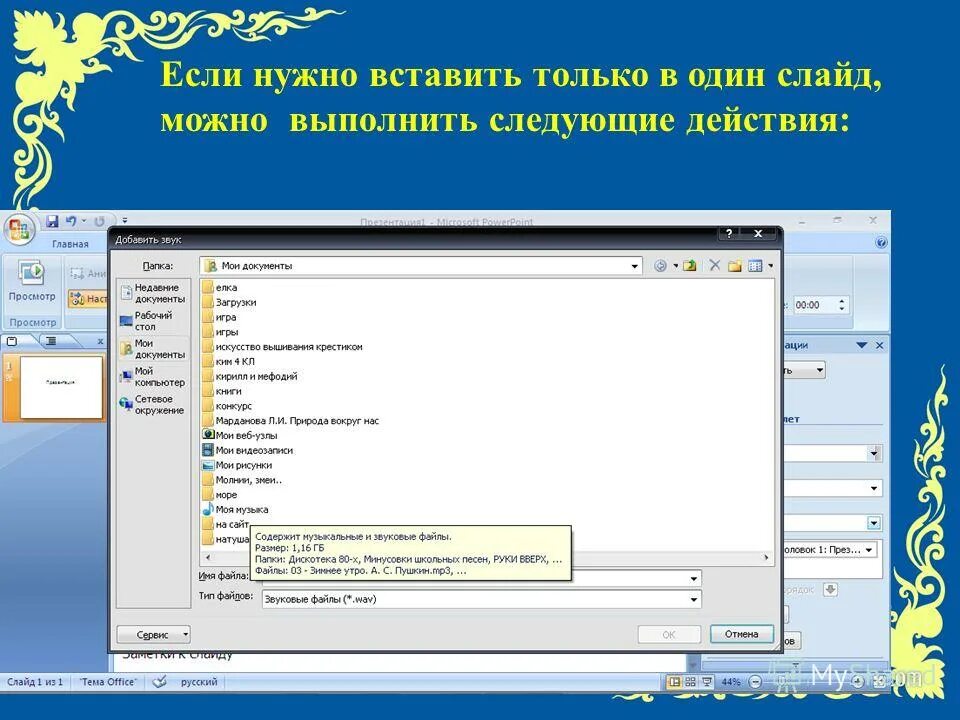Select искусство вышивания крестиком folder

tap(282, 347)
